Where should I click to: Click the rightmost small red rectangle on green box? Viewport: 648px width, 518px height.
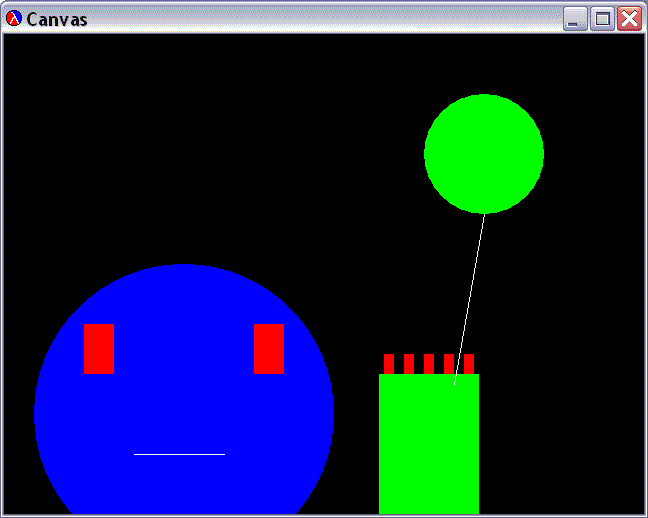click(x=469, y=363)
